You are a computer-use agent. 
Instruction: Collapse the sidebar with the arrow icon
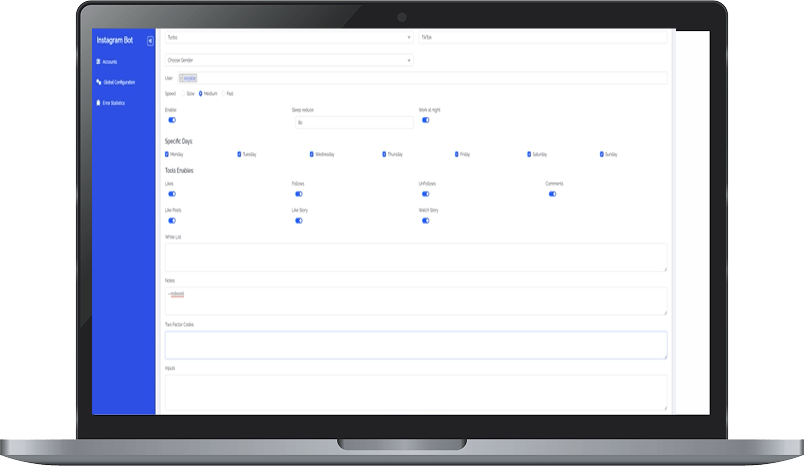click(150, 41)
